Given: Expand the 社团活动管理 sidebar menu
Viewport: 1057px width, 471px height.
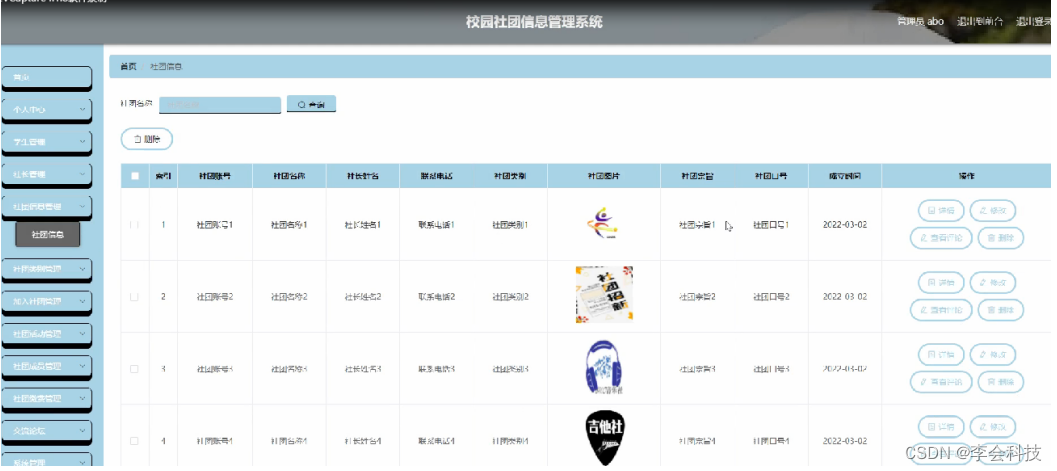Looking at the screenshot, I should click(x=47, y=334).
